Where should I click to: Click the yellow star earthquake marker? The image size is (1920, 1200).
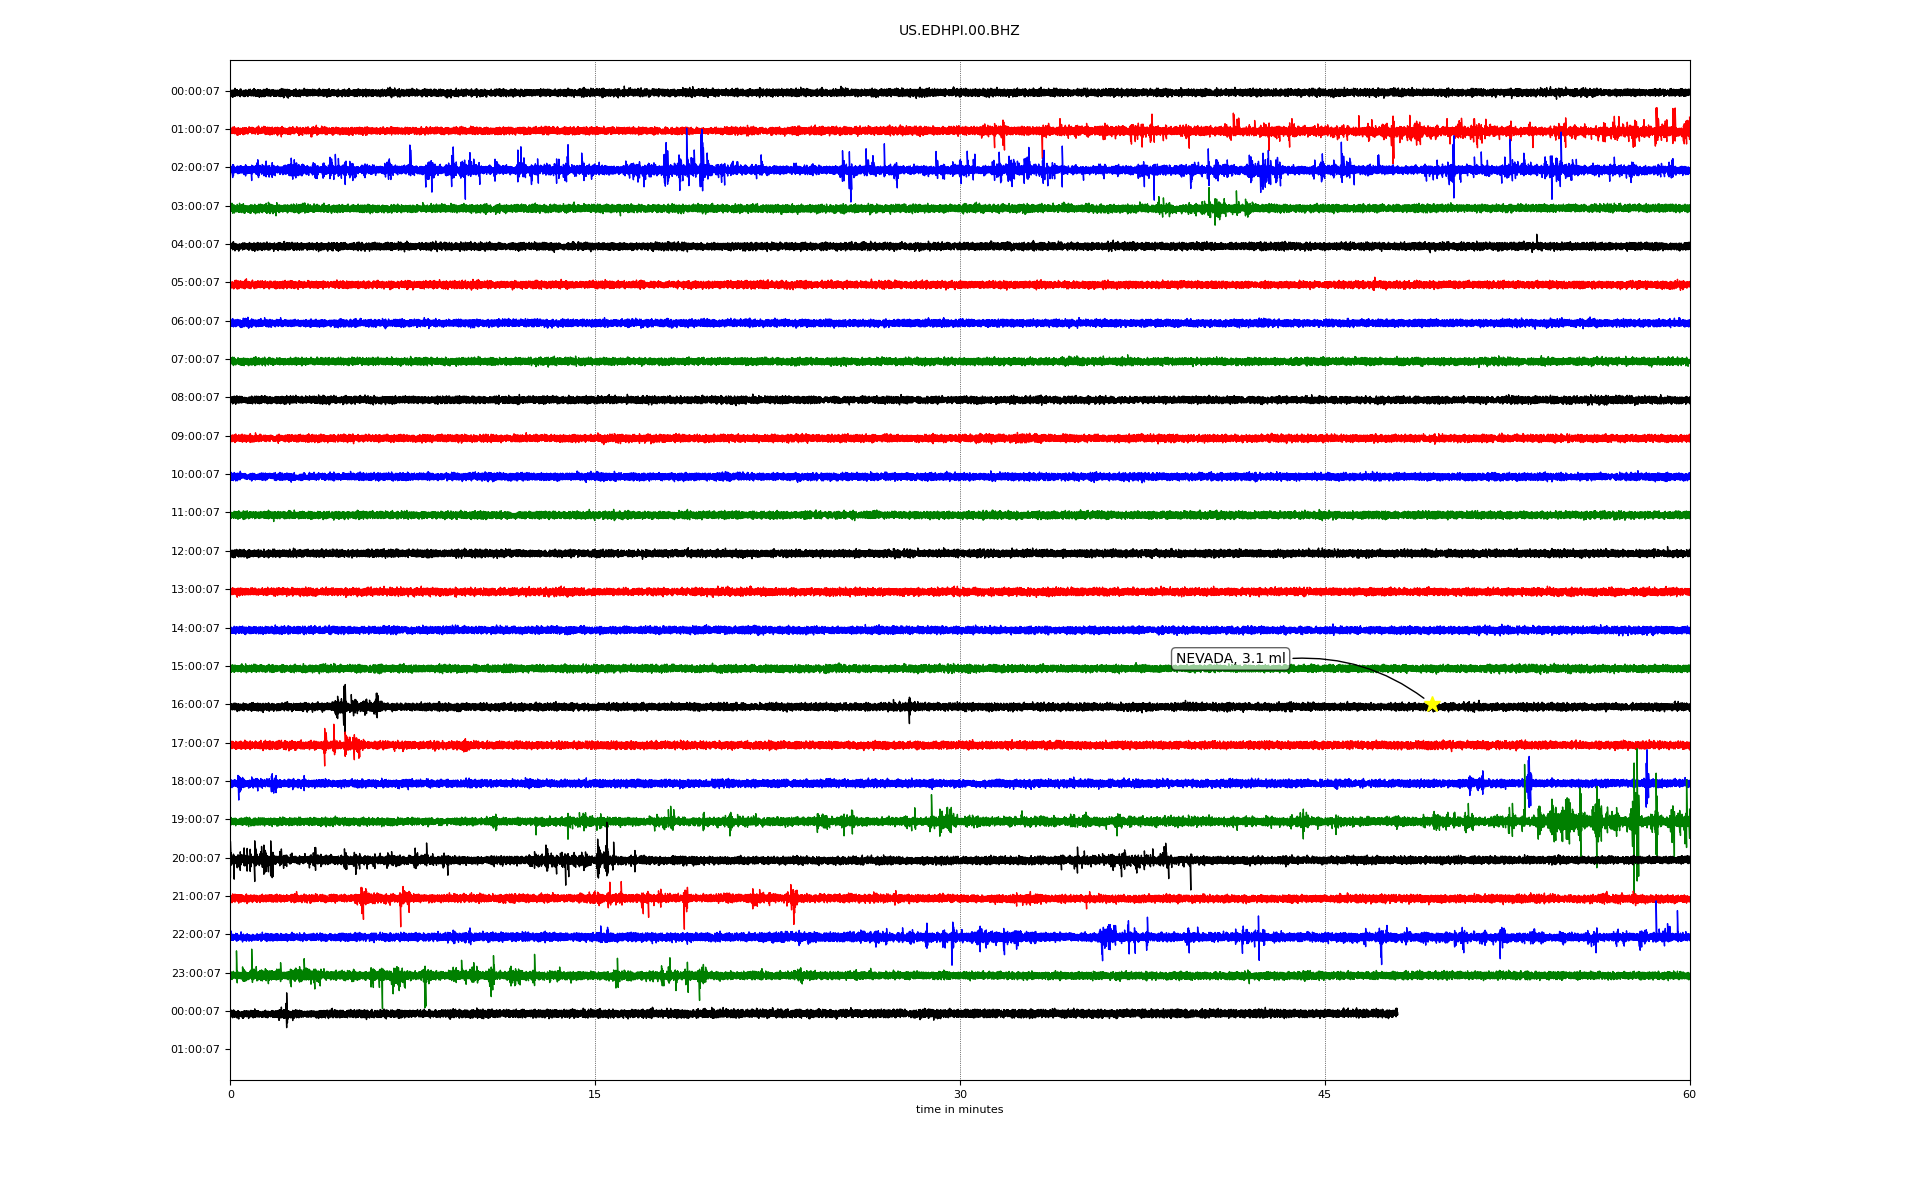pos(1431,704)
